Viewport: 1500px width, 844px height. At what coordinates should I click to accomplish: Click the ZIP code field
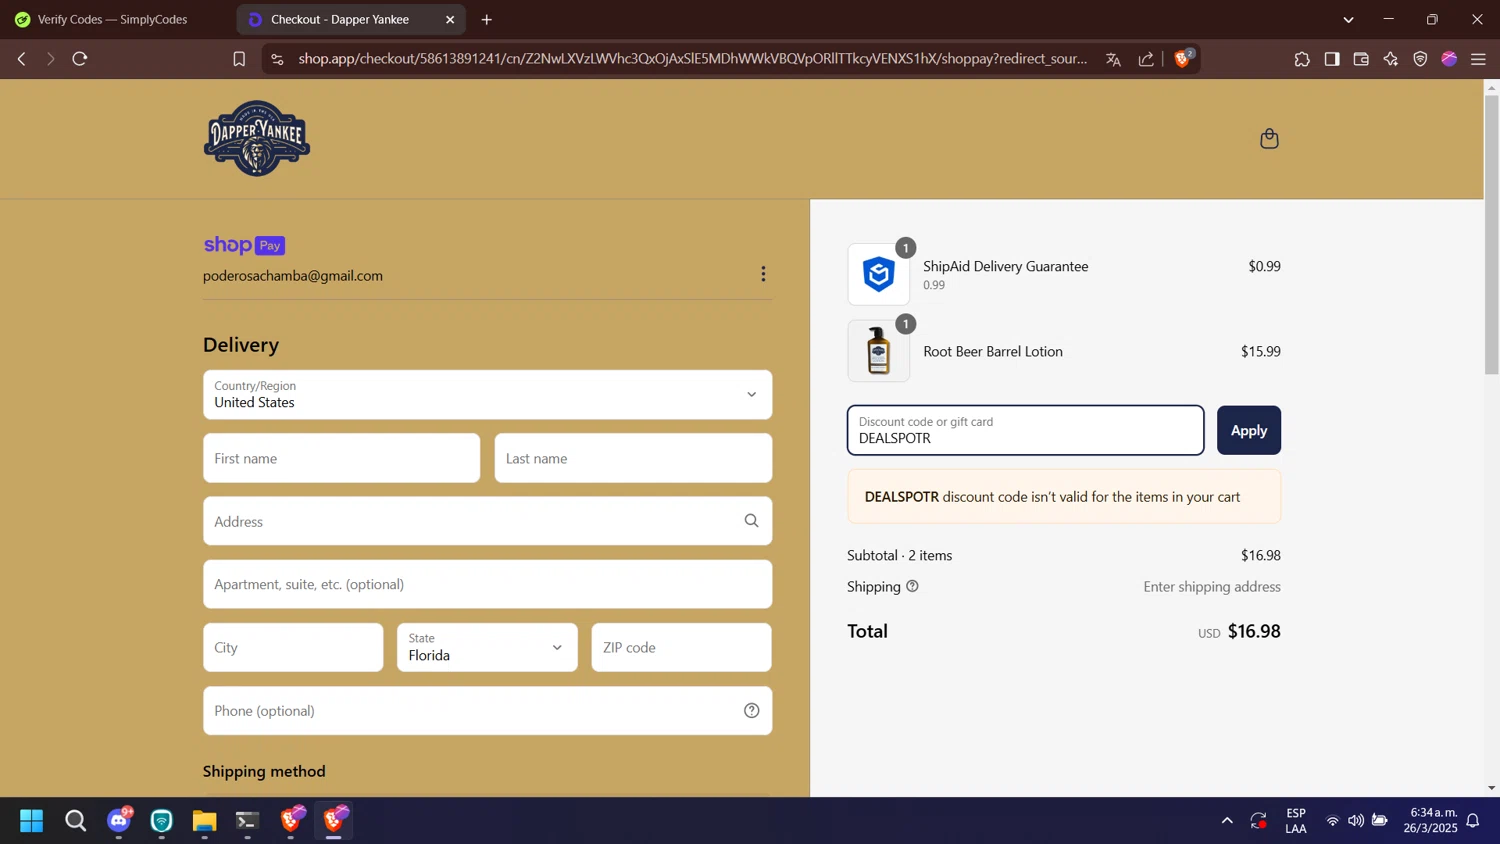(x=681, y=647)
